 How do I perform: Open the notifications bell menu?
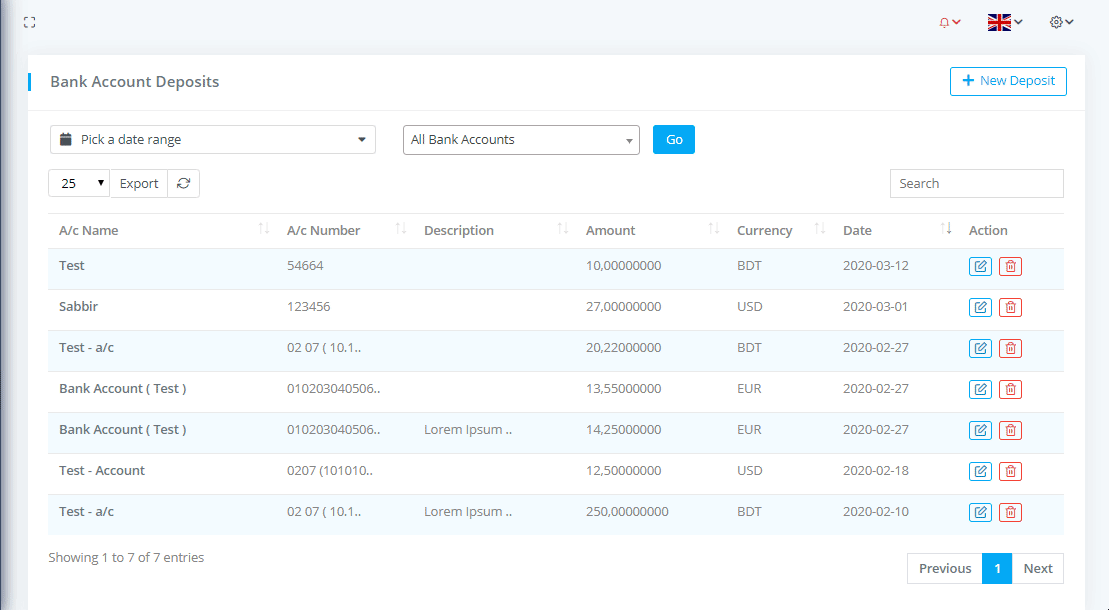tap(949, 22)
